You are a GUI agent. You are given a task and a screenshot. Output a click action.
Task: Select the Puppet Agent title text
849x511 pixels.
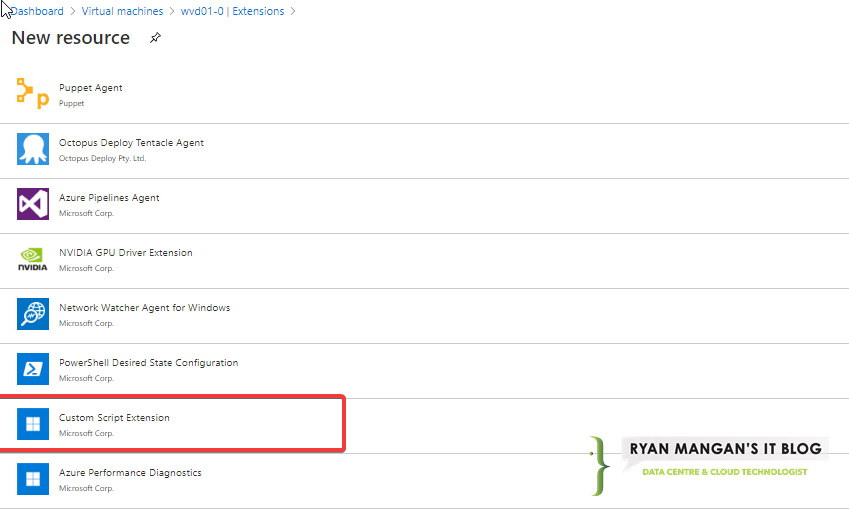pos(90,88)
